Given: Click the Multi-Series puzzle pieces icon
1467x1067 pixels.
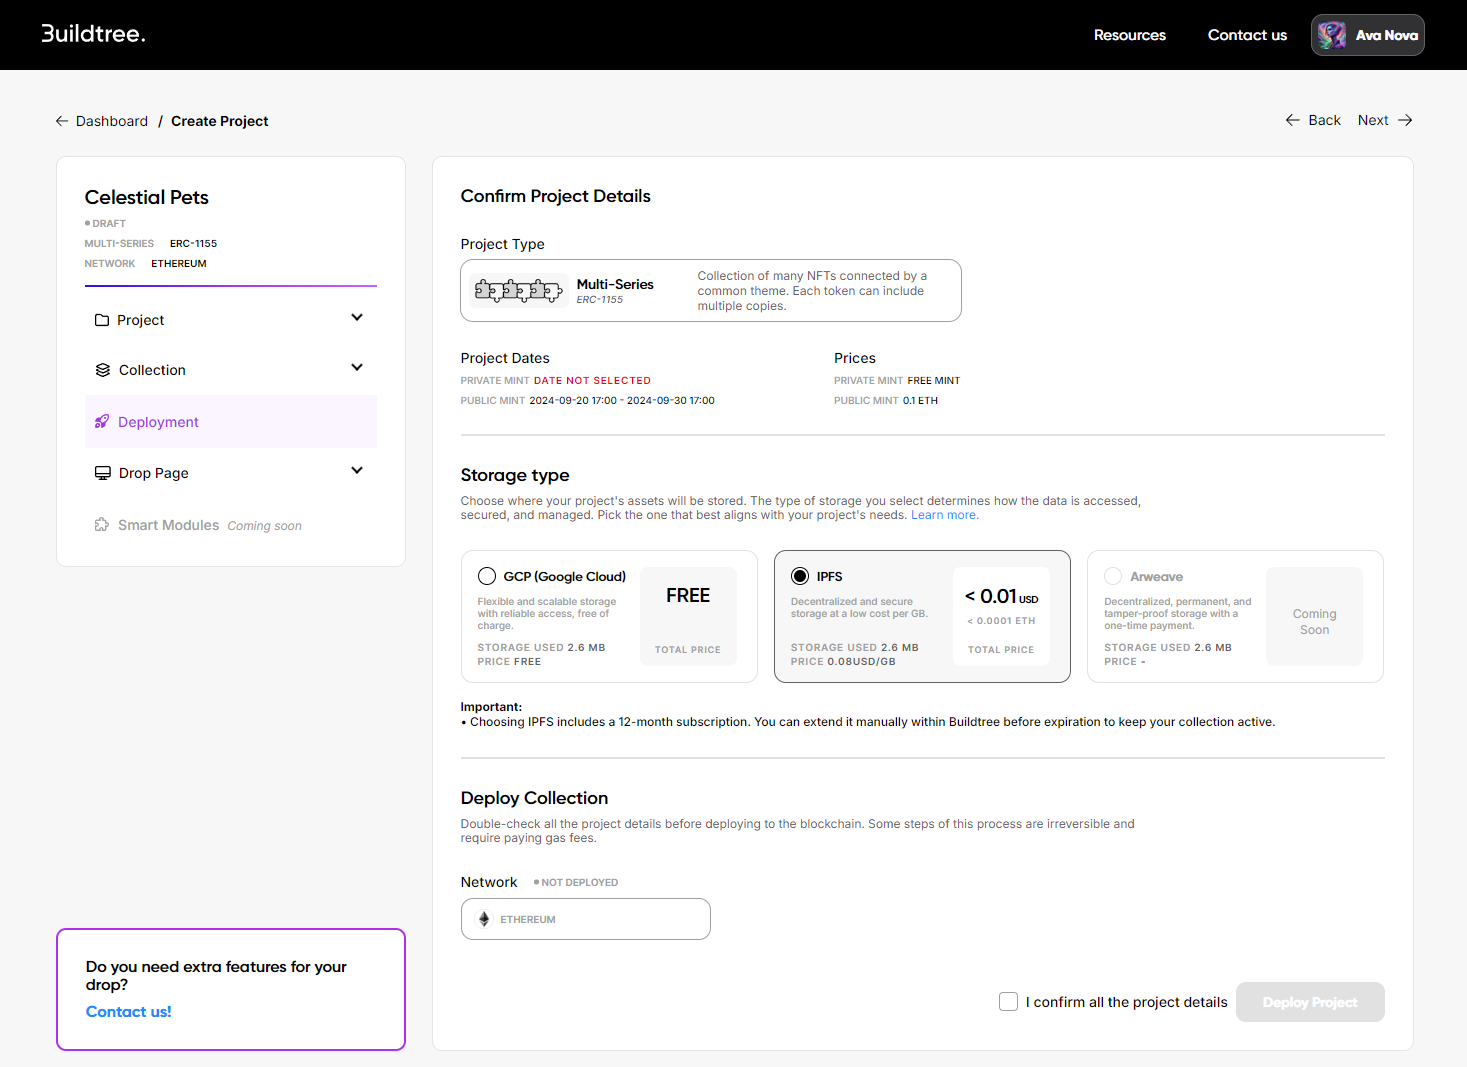Looking at the screenshot, I should (x=518, y=291).
